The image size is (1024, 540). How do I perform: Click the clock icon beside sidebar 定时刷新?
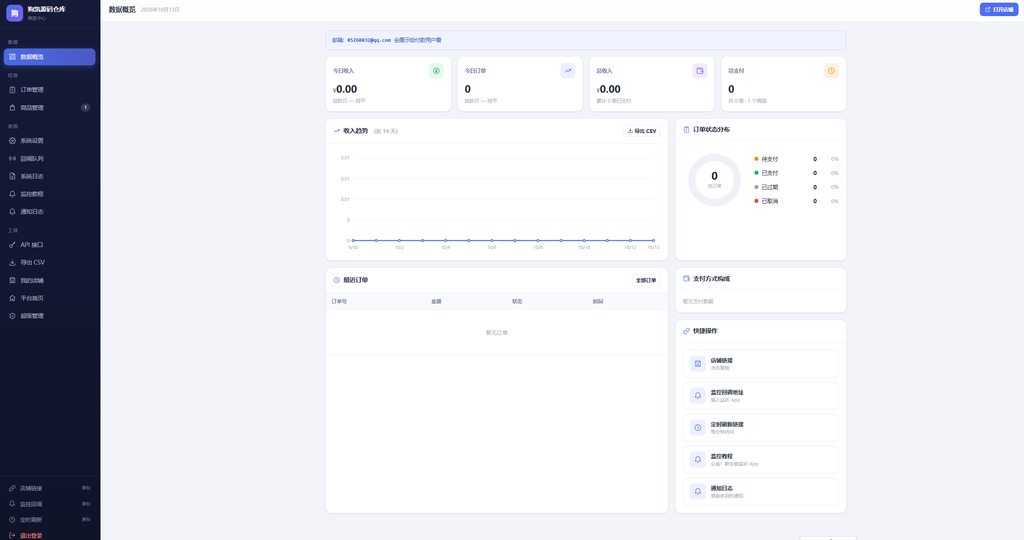[12, 520]
